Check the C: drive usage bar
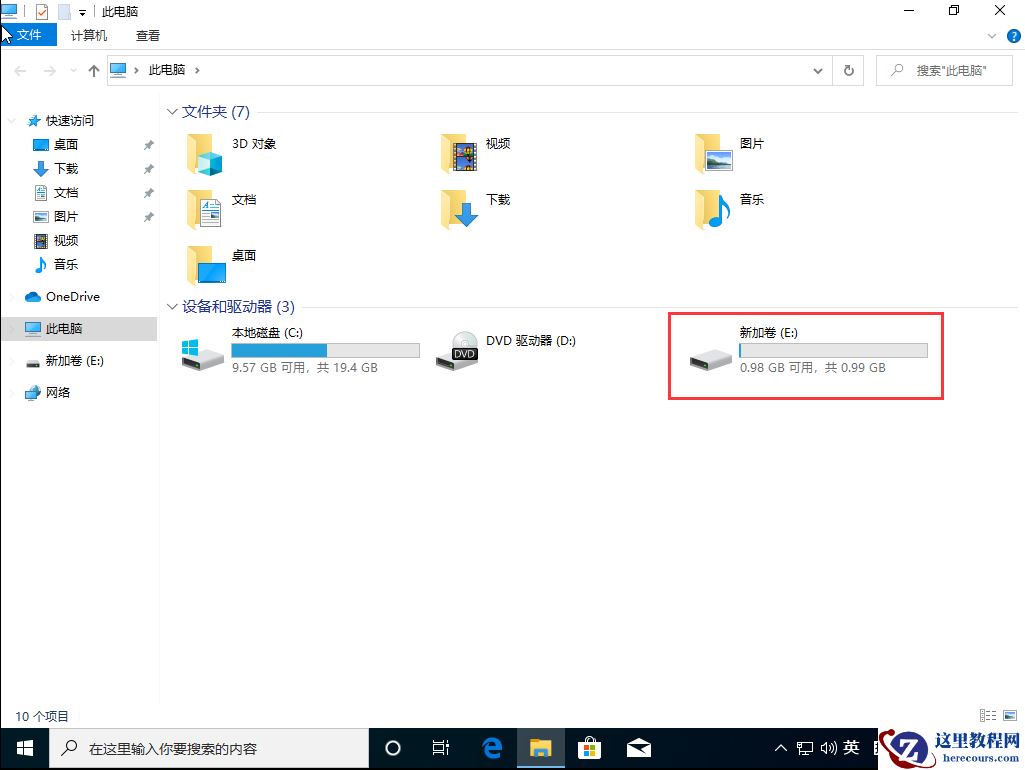 click(x=325, y=349)
